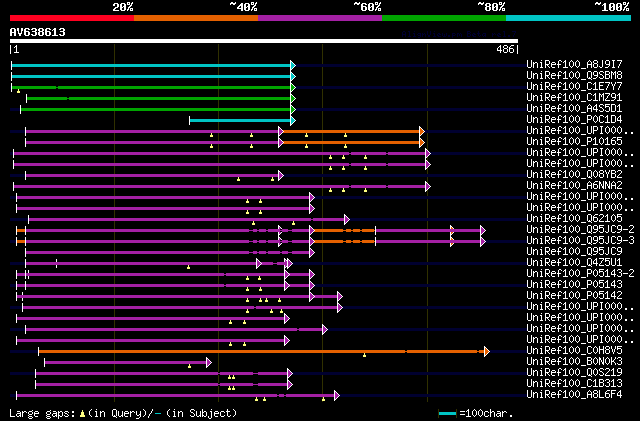
Task: Click the UniRef100_A6NNA2 label
Action: click(574, 185)
